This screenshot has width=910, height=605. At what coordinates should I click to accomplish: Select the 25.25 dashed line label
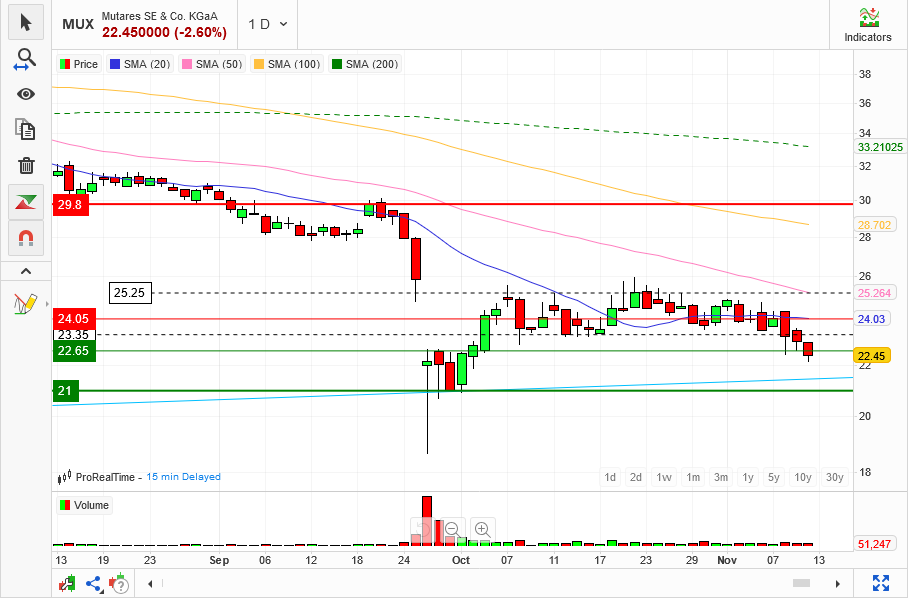(130, 293)
